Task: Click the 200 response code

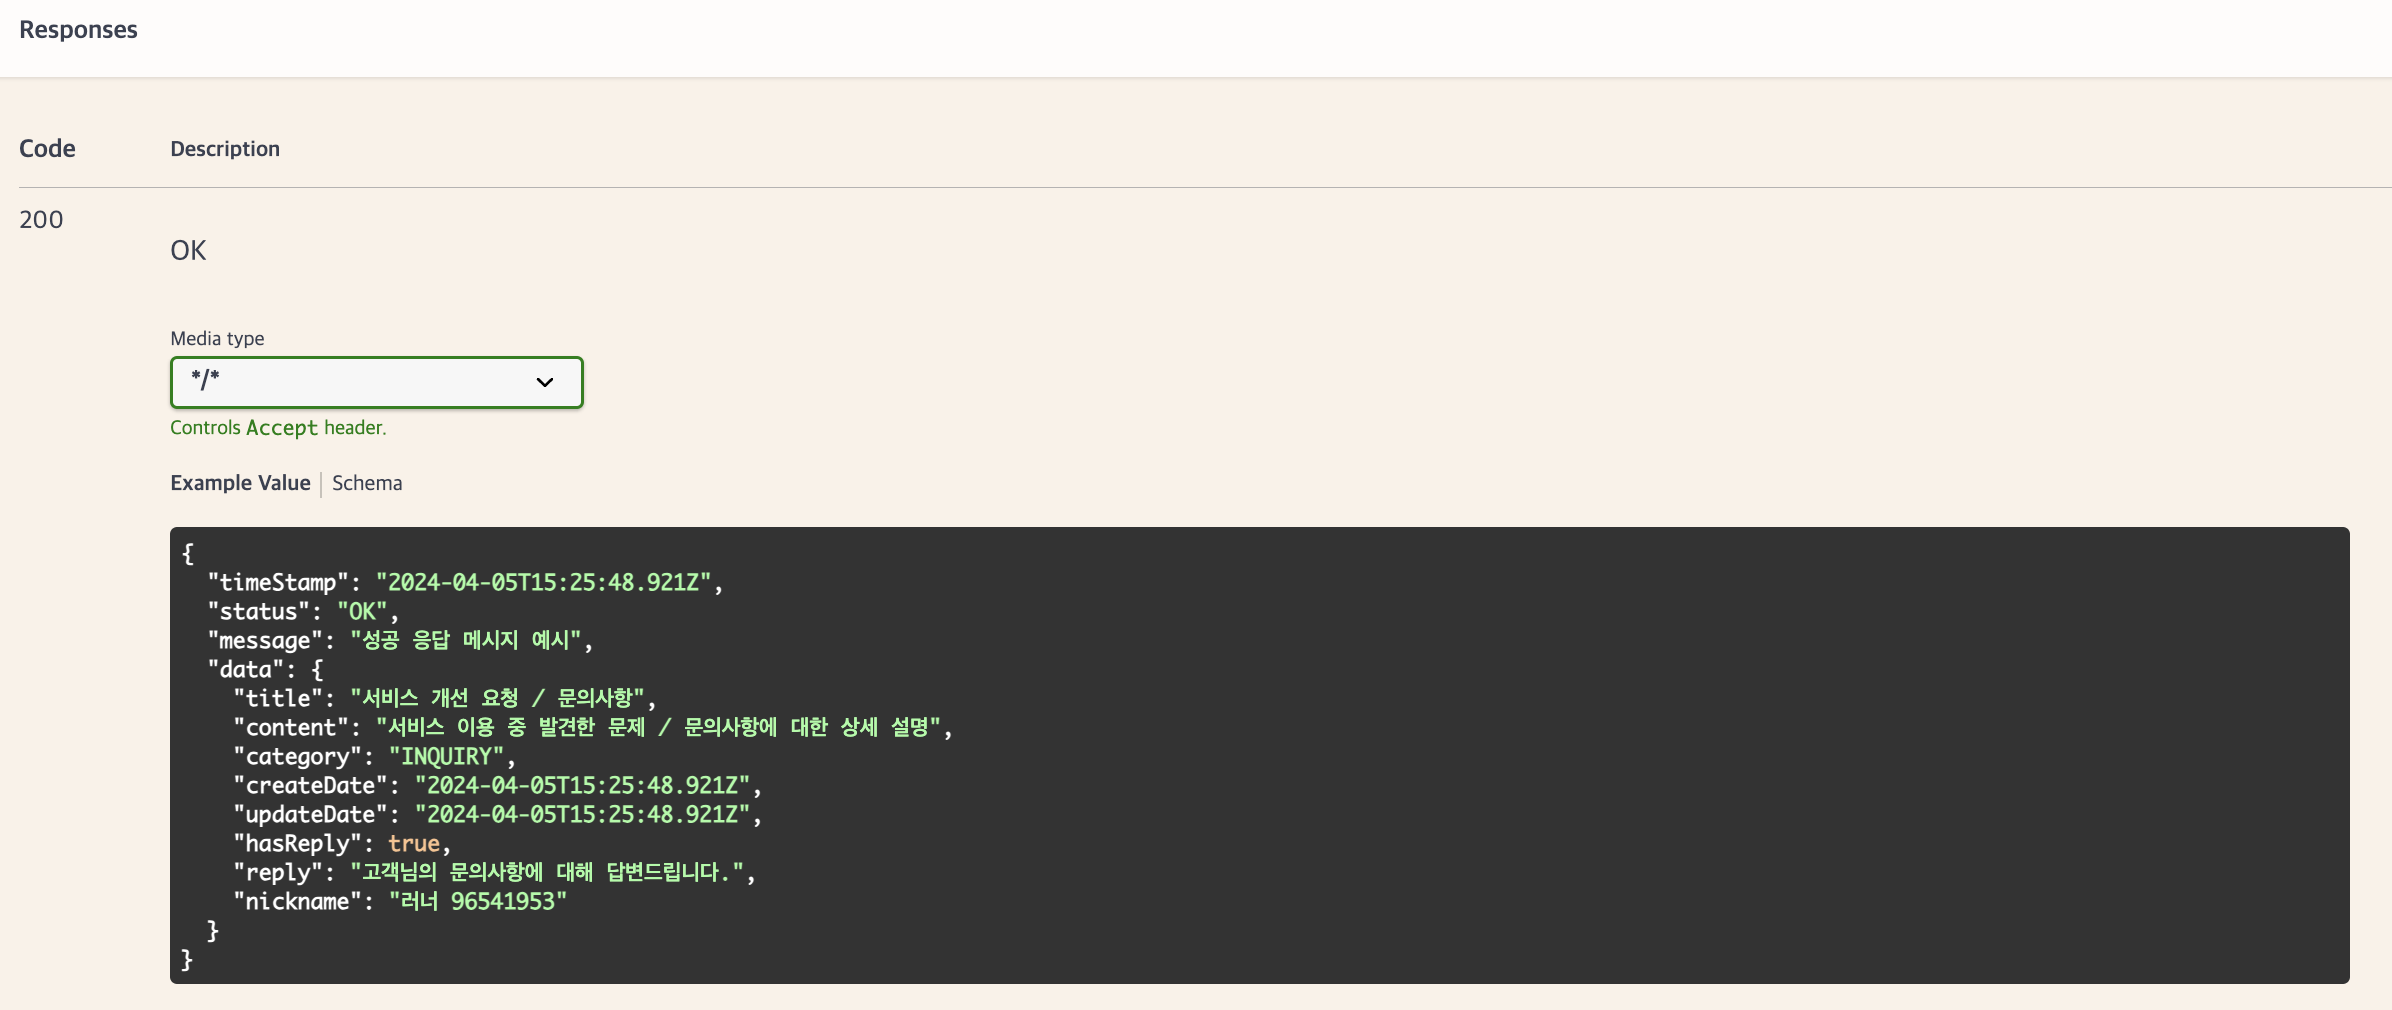Action: (x=41, y=220)
